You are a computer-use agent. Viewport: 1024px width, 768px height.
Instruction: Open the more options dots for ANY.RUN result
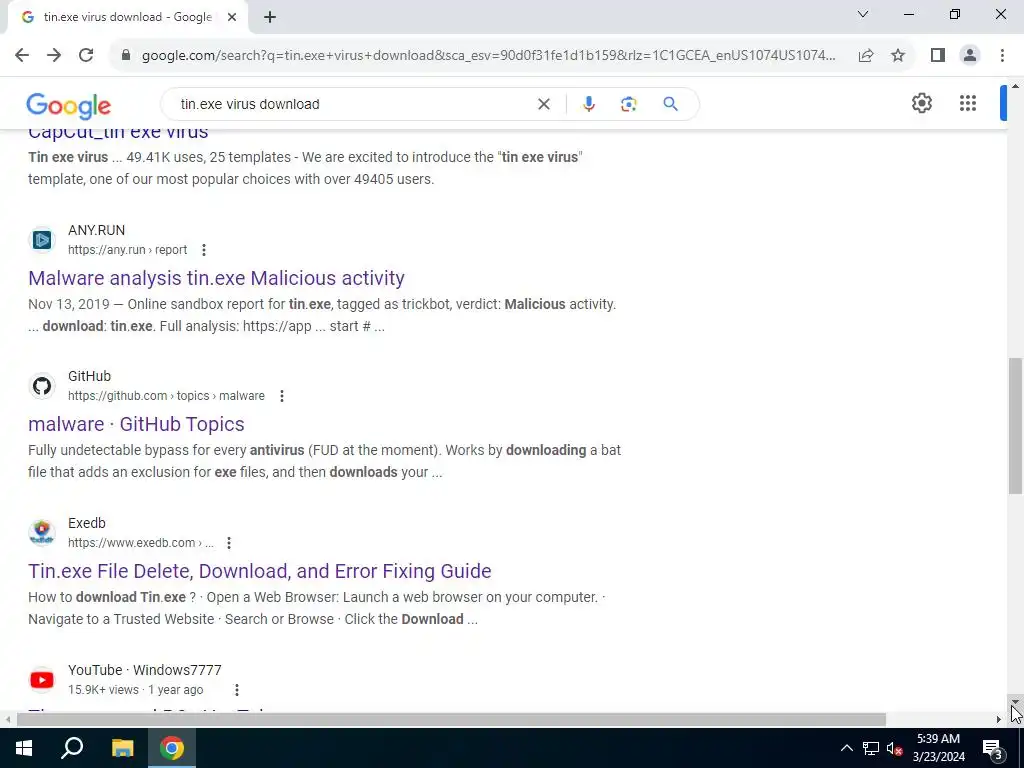coord(204,249)
